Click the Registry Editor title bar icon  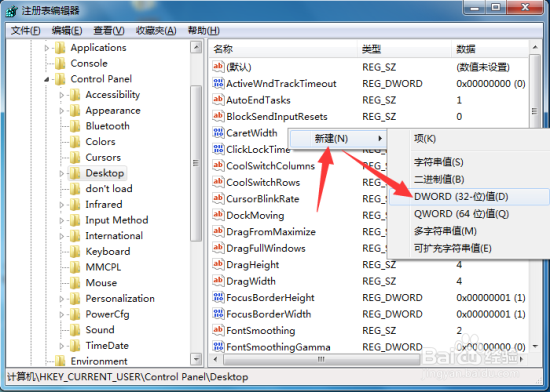(x=11, y=11)
